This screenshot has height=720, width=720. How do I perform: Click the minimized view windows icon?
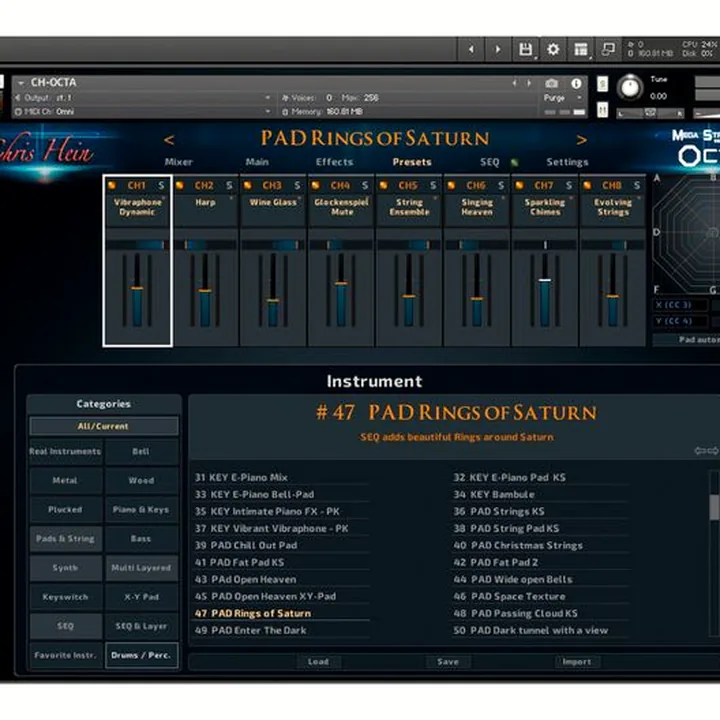[x=608, y=49]
